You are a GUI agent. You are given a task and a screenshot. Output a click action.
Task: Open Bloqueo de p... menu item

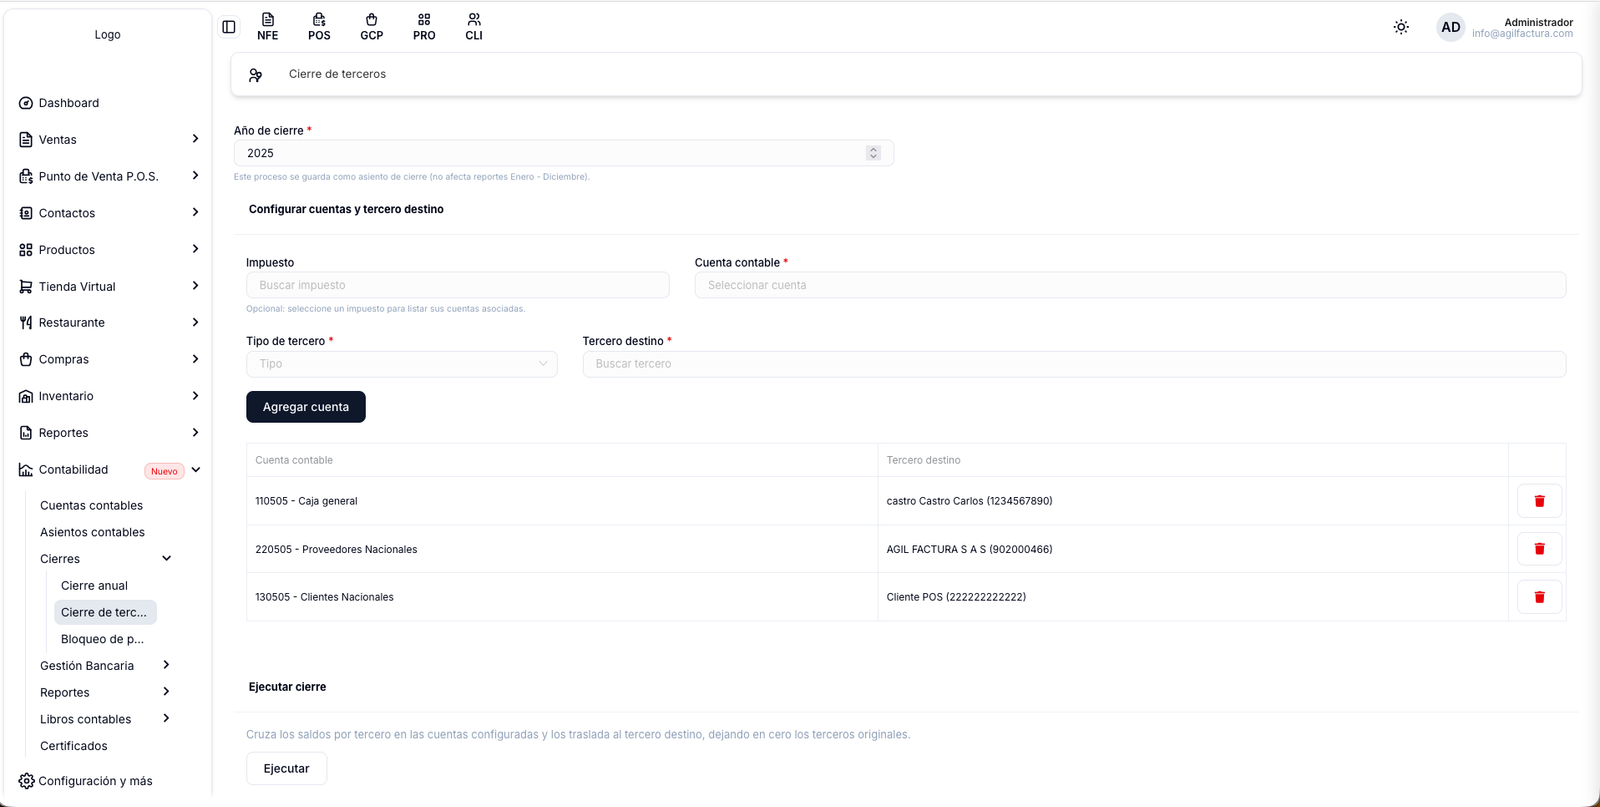(x=102, y=639)
